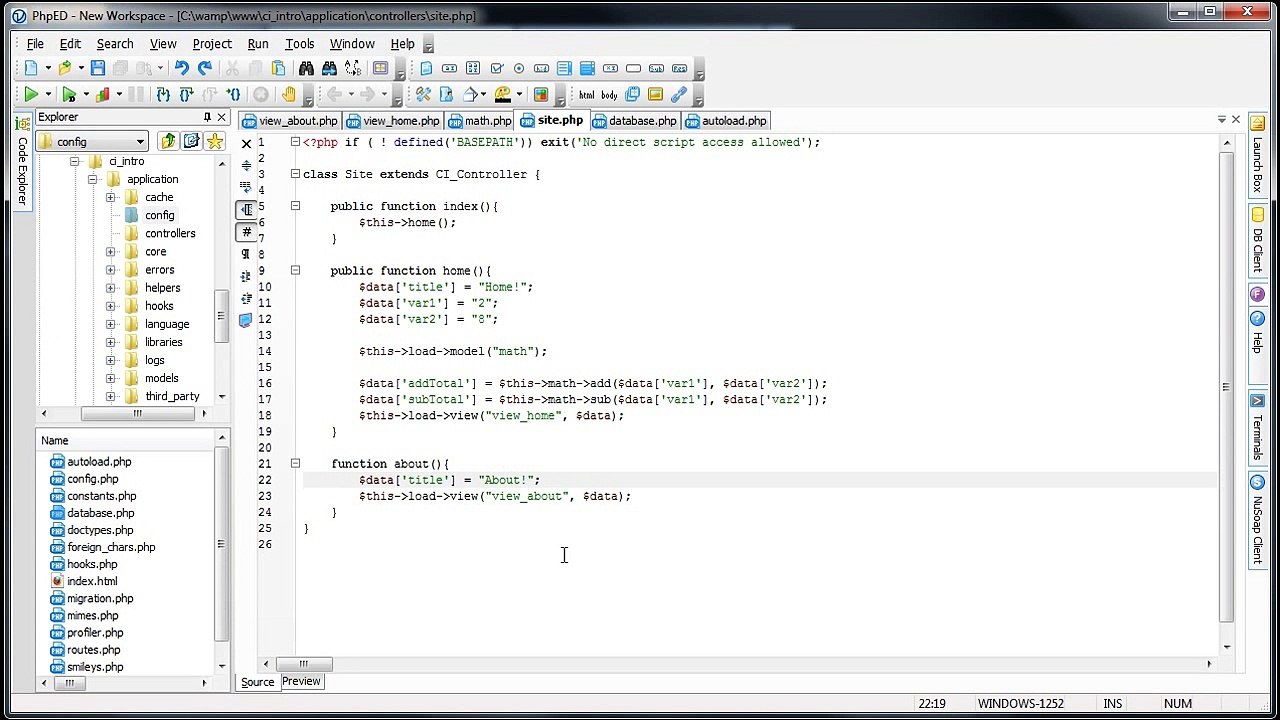Screen dimensions: 1280x720
Task: Collapse the about() function fold marker
Action: pos(295,463)
